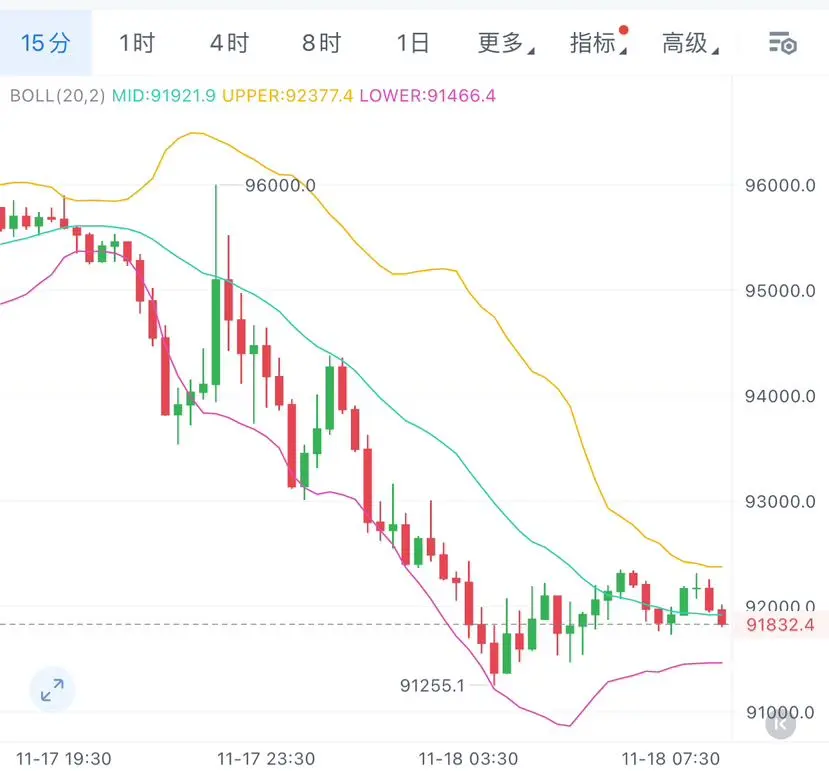This screenshot has height=771, width=829.
Task: Expand chart to fullscreen with arrows icon
Action: tap(52, 690)
